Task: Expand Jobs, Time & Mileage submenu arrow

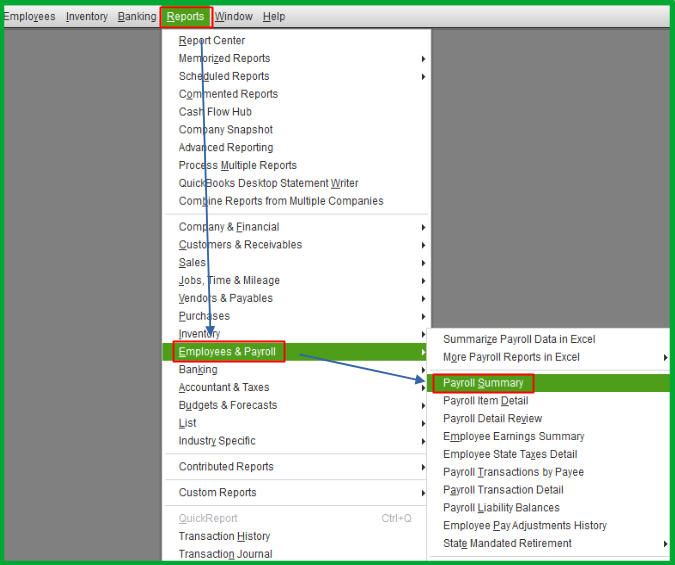Action: pyautogui.click(x=423, y=281)
